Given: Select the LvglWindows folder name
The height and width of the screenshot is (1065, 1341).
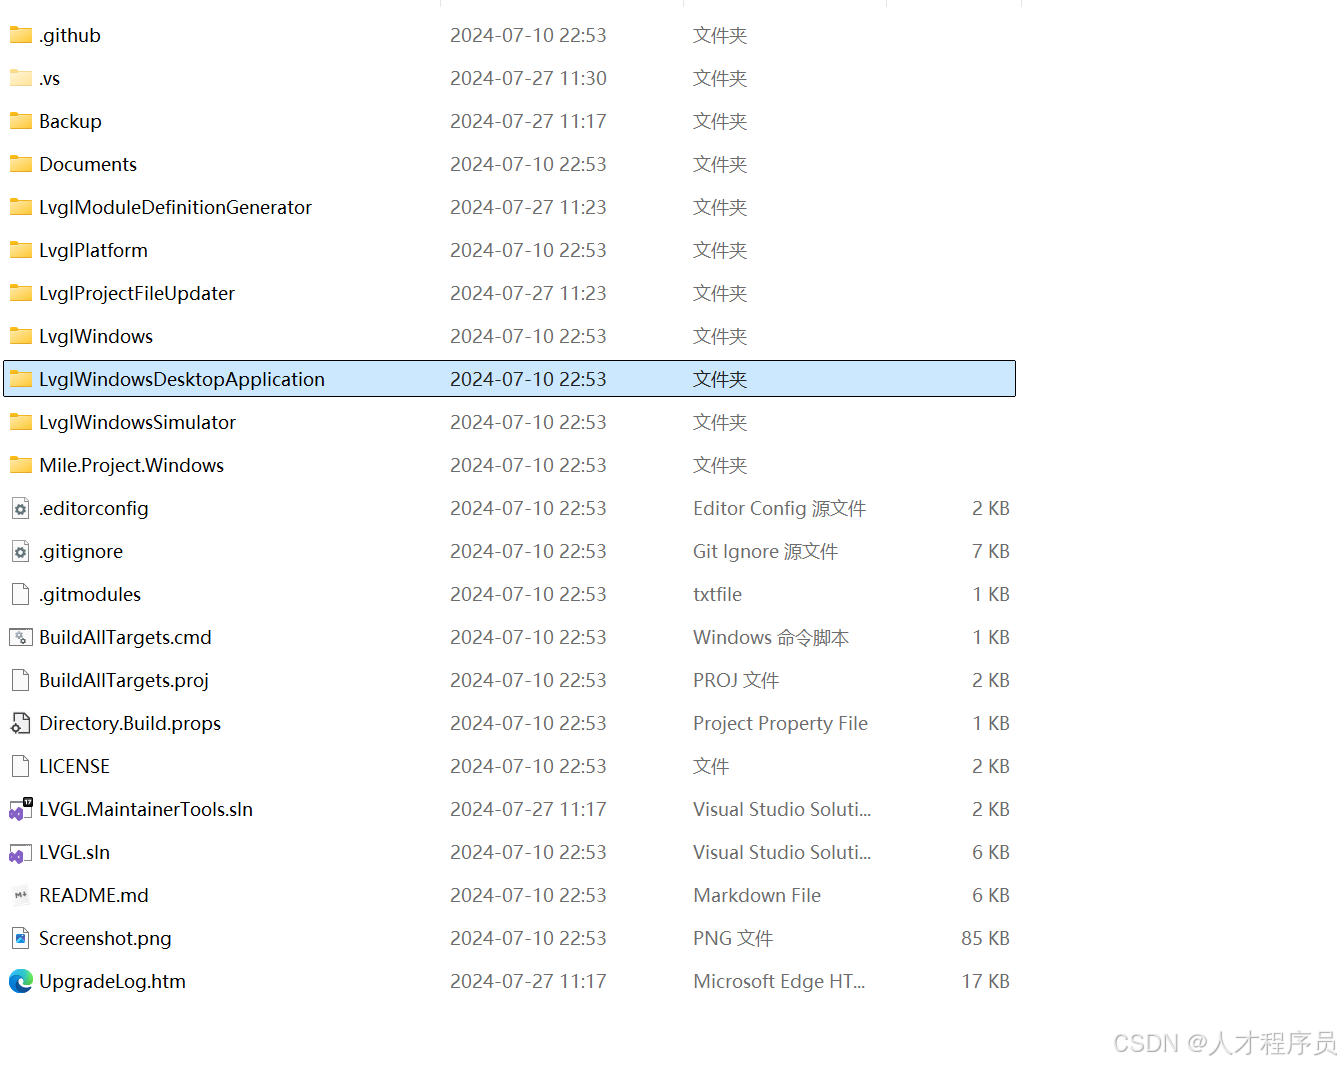Looking at the screenshot, I should (x=96, y=336).
